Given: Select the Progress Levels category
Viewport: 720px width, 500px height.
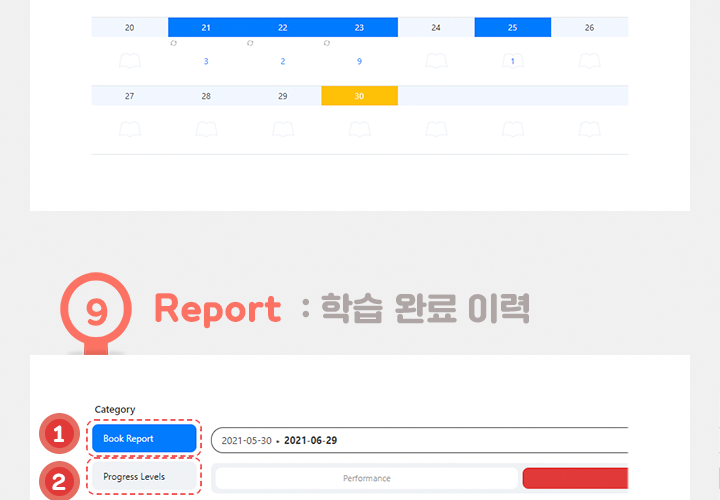Looking at the screenshot, I should click(144, 477).
